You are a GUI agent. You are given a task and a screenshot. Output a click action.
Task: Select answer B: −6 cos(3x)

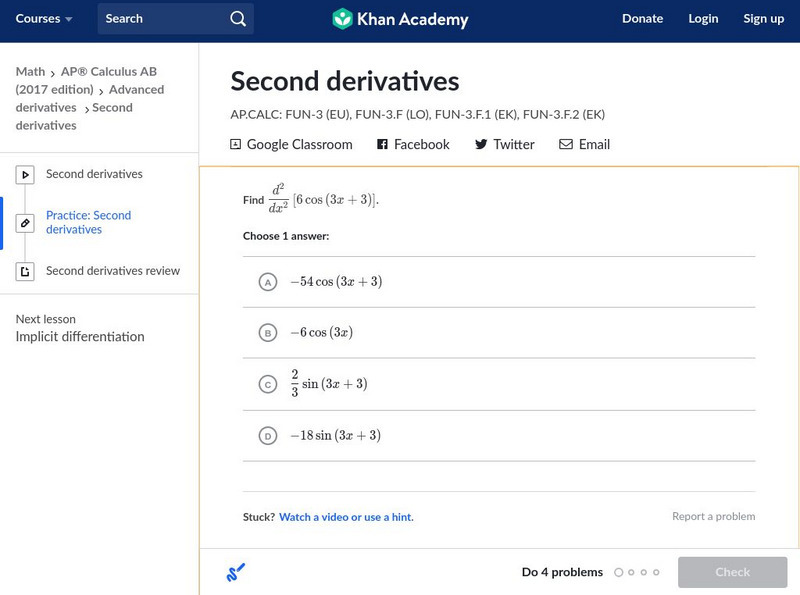point(499,333)
